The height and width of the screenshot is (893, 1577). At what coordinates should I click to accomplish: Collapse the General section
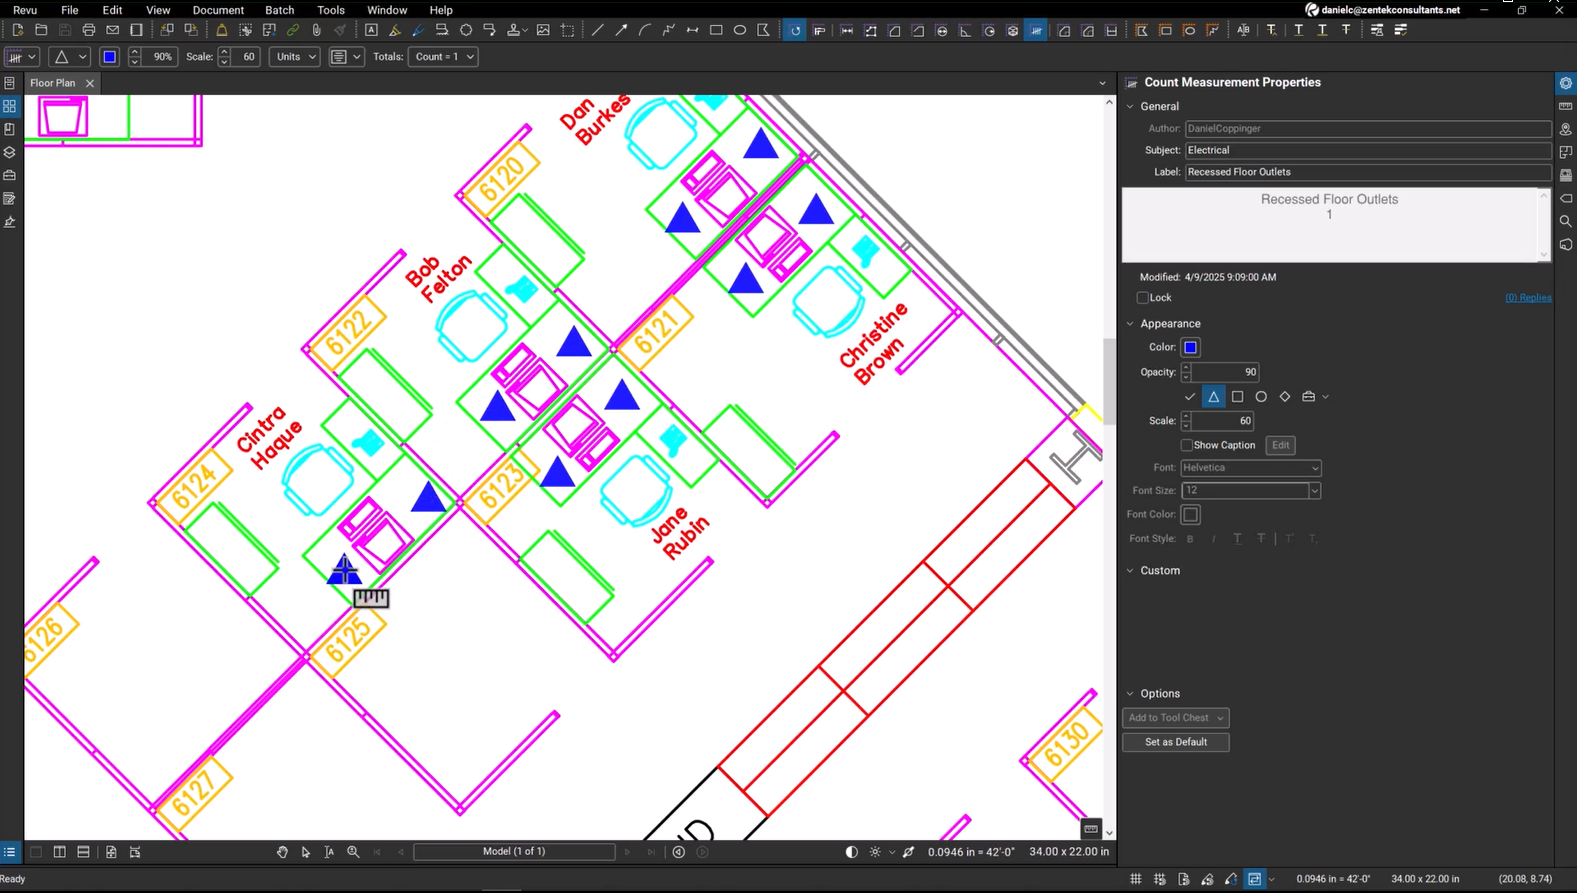click(1131, 106)
